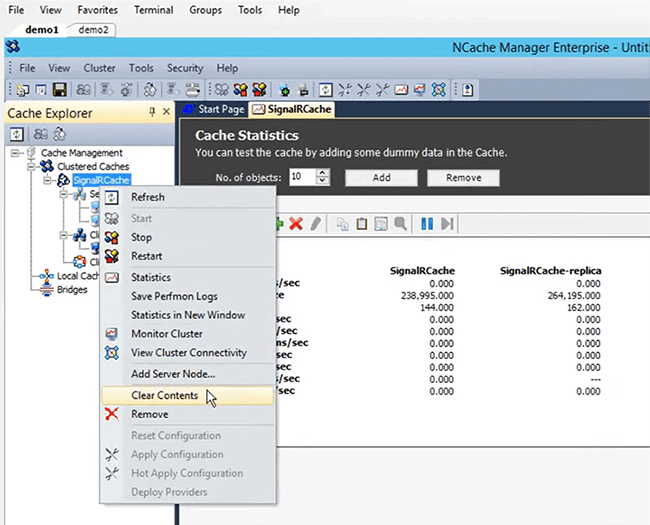This screenshot has height=525, width=650.
Task: Pin the Cache Explorer panel
Action: 152,112
